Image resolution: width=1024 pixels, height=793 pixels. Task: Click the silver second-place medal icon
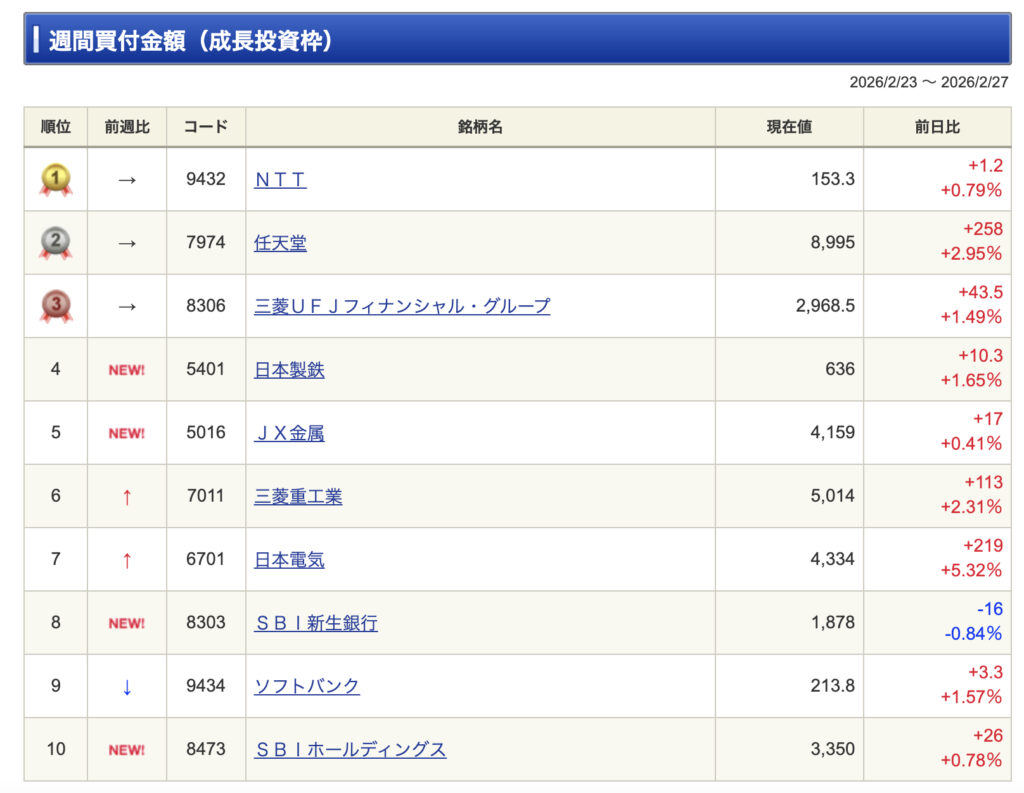(56, 243)
